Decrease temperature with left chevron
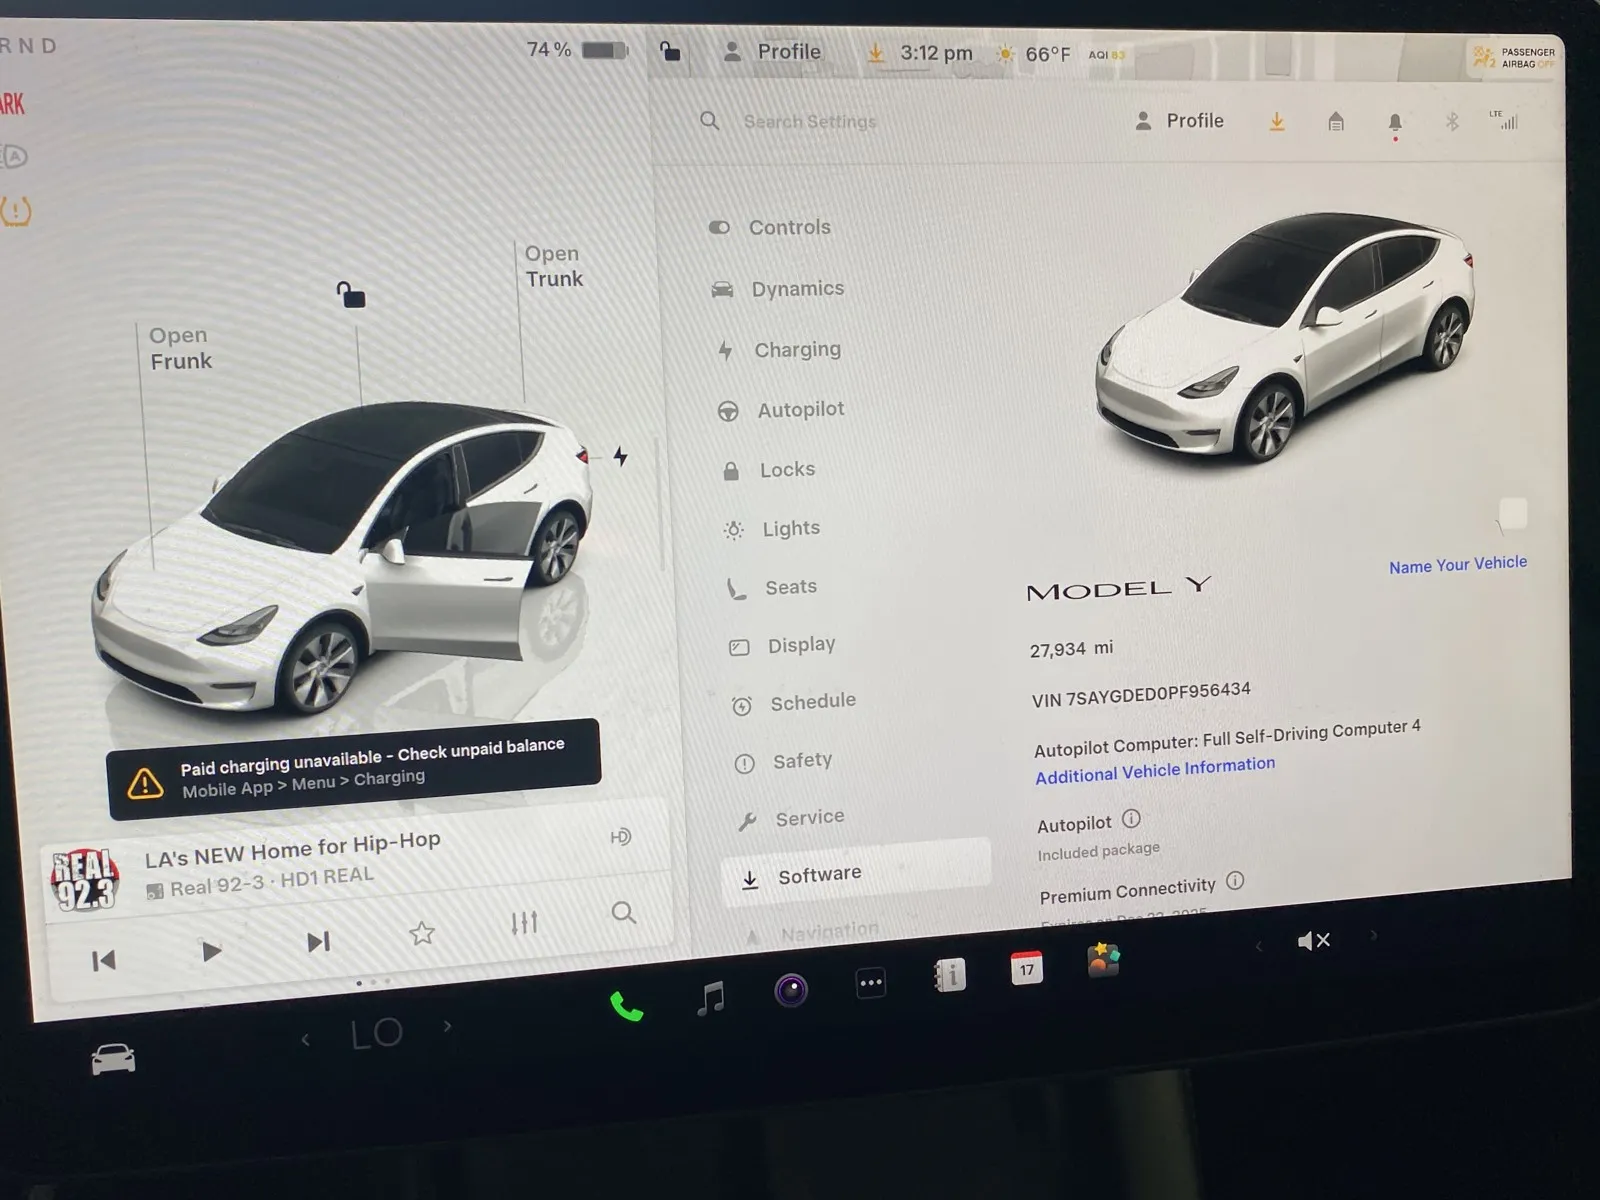The width and height of the screenshot is (1600, 1200). (306, 1040)
